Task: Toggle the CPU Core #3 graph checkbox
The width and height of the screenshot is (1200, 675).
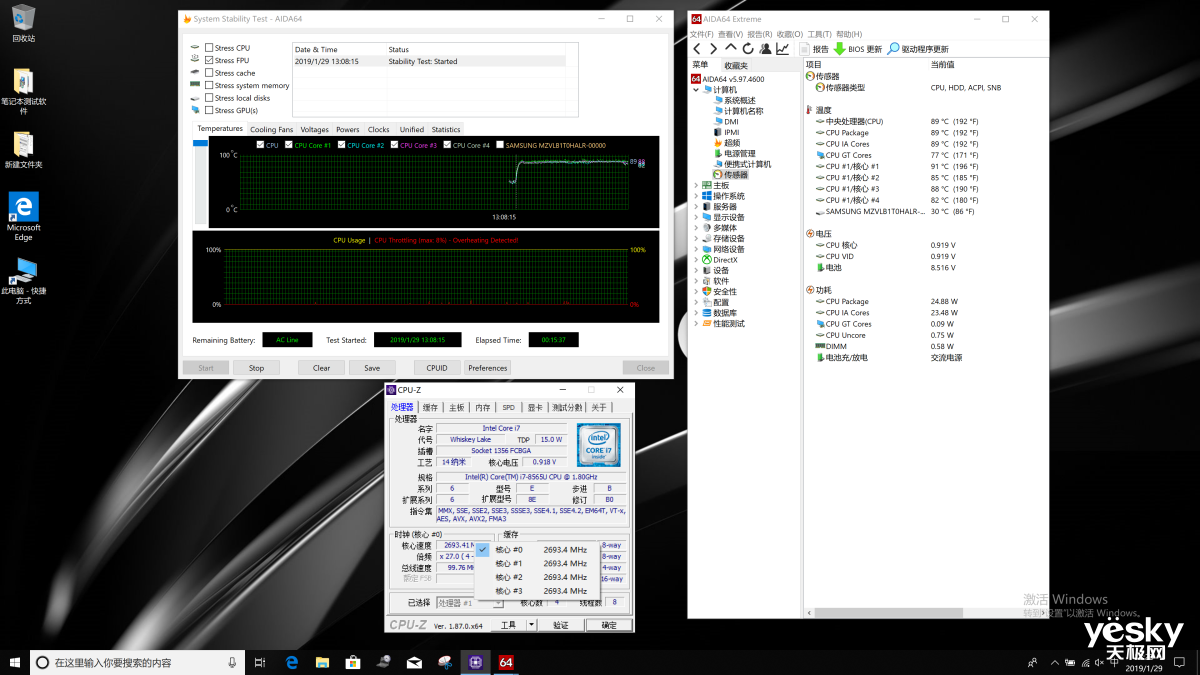Action: [x=394, y=145]
